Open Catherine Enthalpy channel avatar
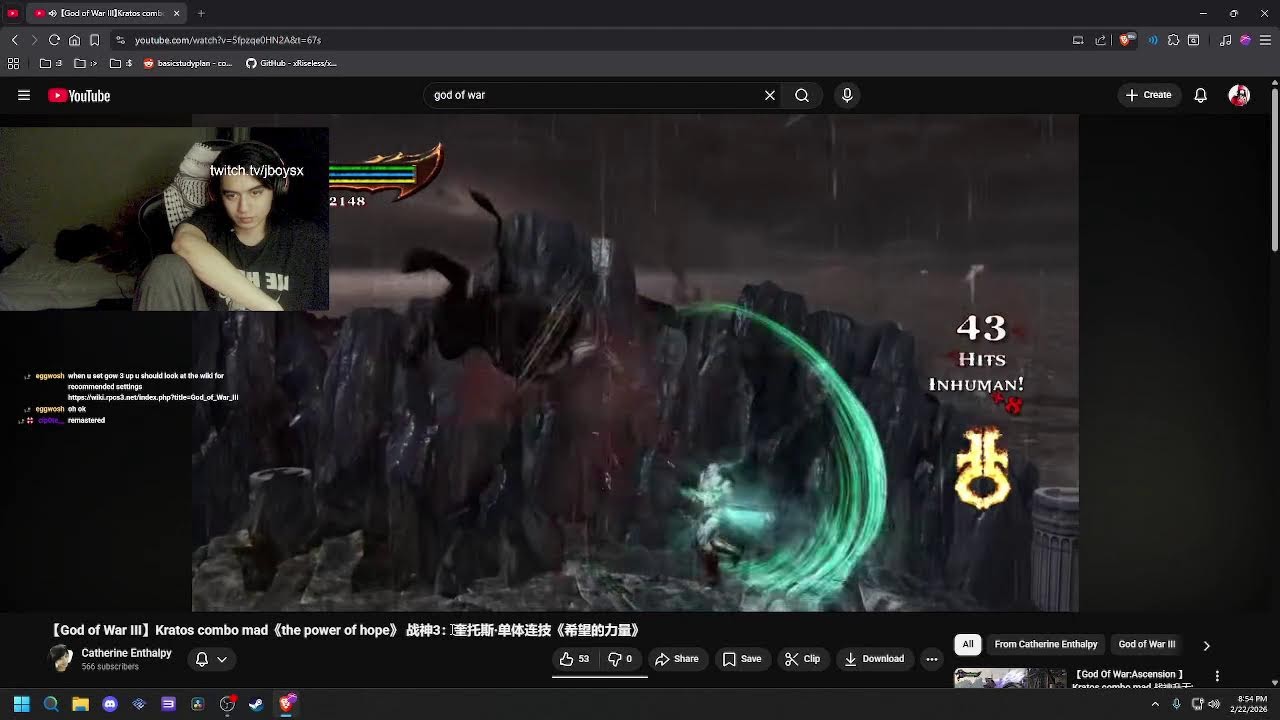1280x720 pixels. [61, 659]
